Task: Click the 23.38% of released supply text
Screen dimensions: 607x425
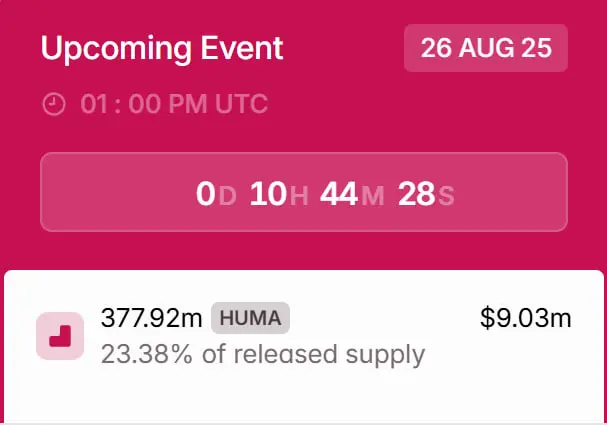Action: [x=263, y=354]
